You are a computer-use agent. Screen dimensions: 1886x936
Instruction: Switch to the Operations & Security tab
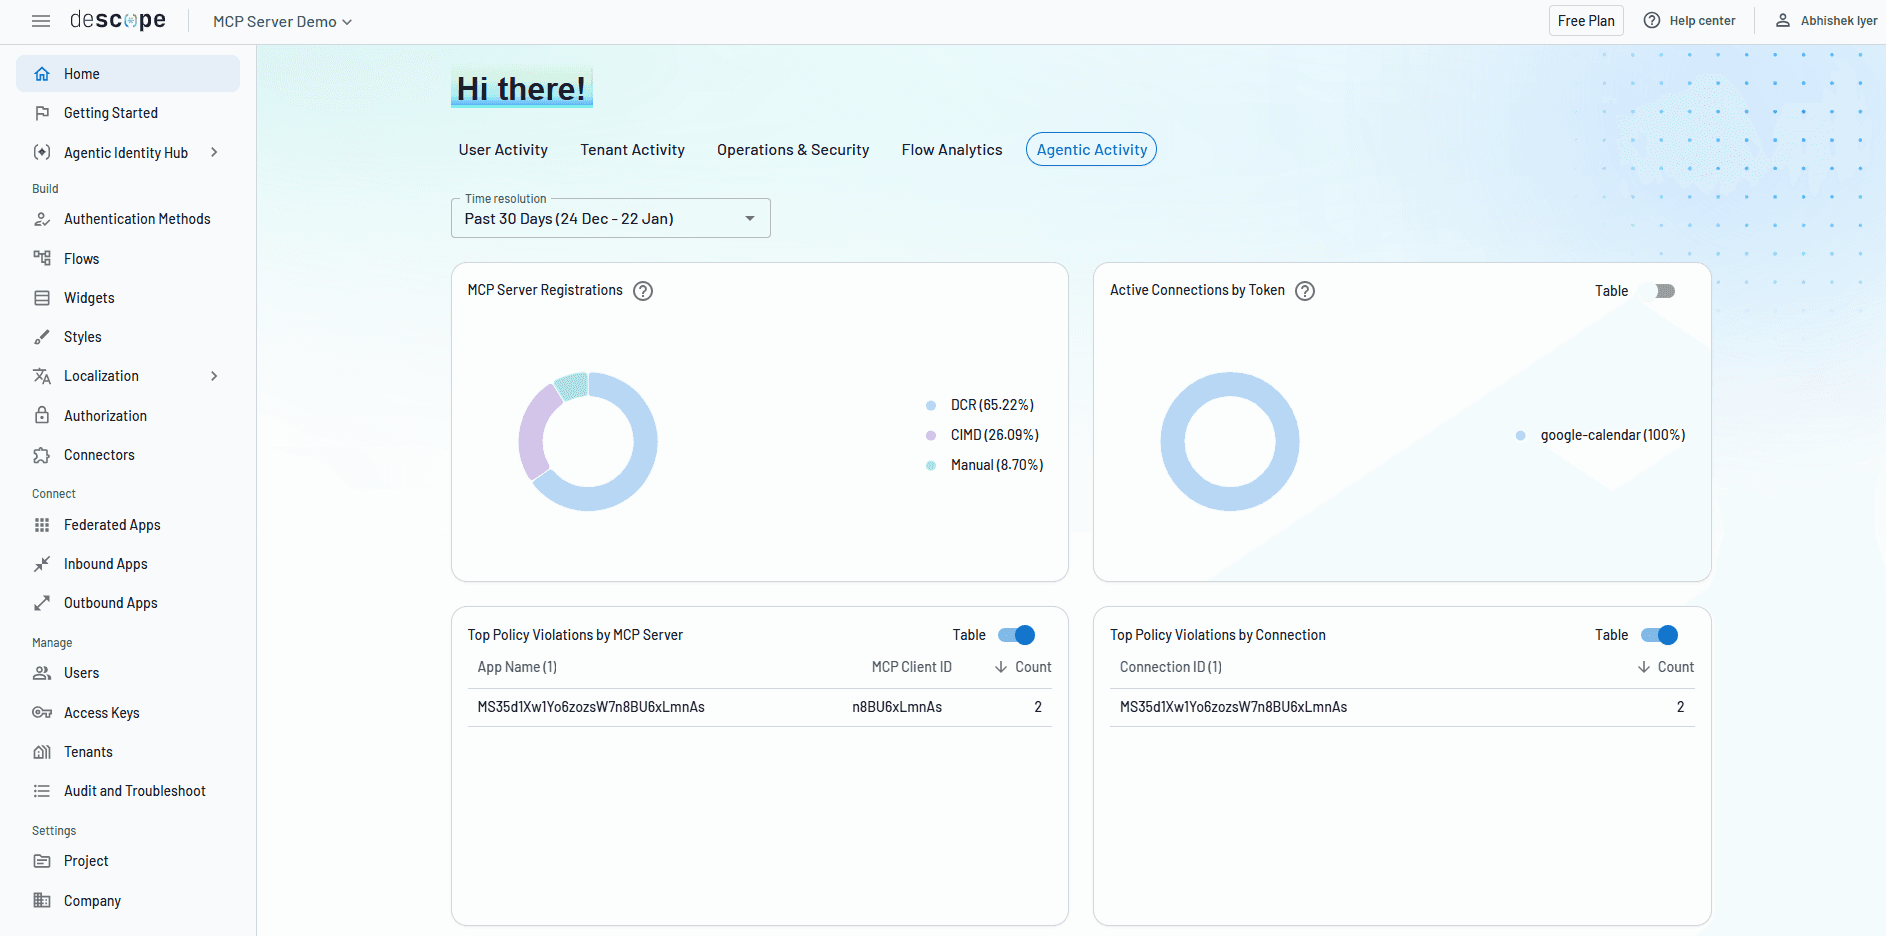pyautogui.click(x=793, y=149)
